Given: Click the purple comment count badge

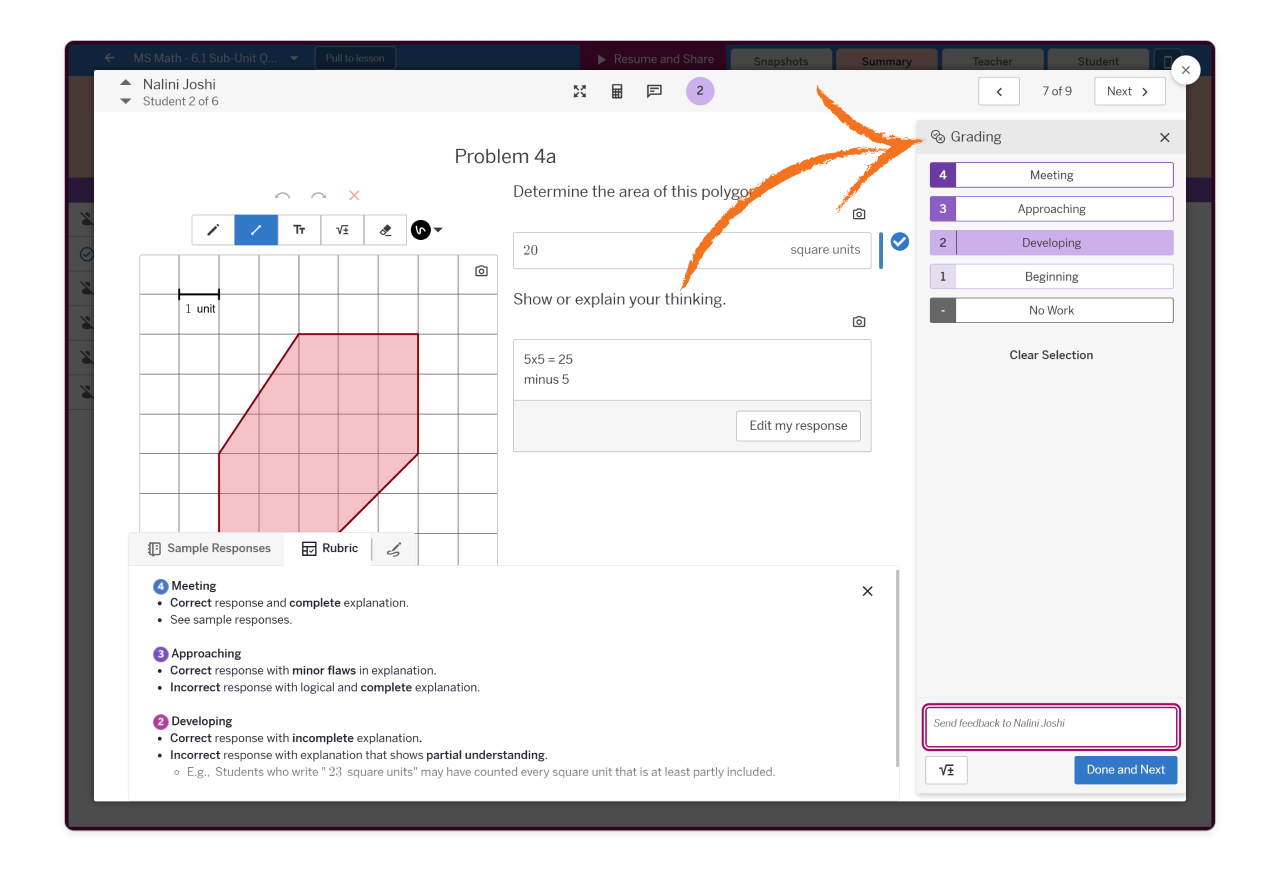Looking at the screenshot, I should 700,91.
